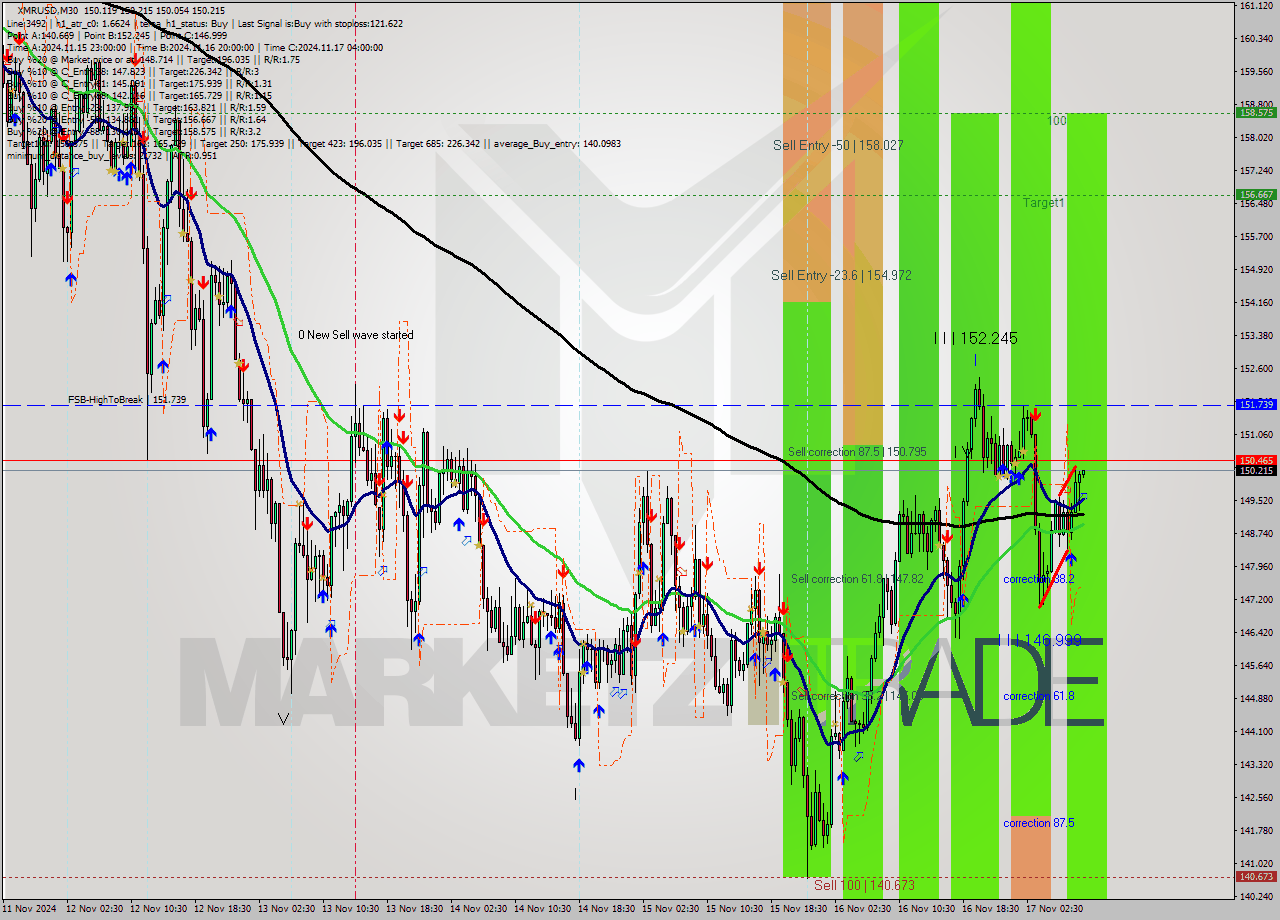Click the 158.020 price axis value
Screen dimensions: 1280x920
[1255, 138]
